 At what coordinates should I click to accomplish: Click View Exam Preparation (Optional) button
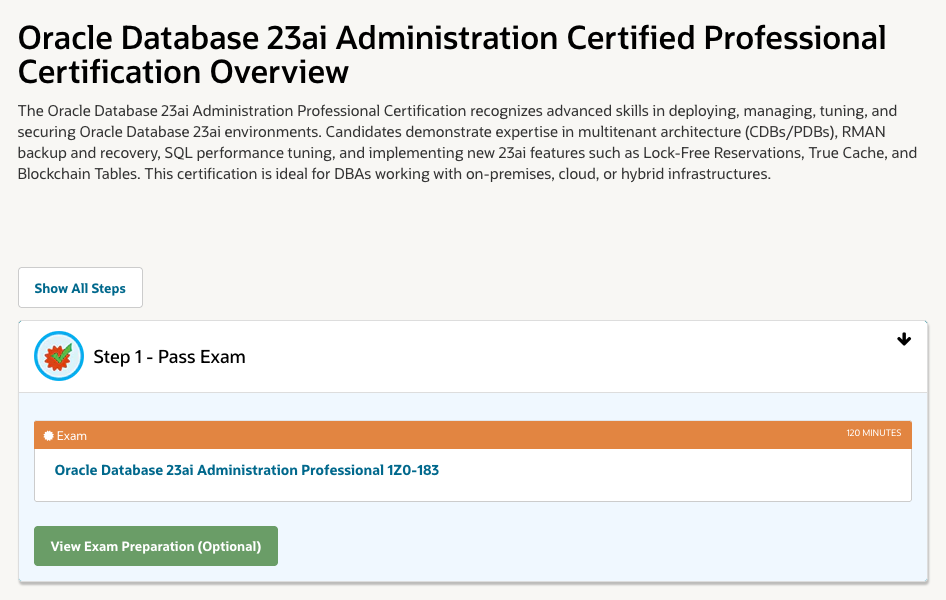pos(156,546)
